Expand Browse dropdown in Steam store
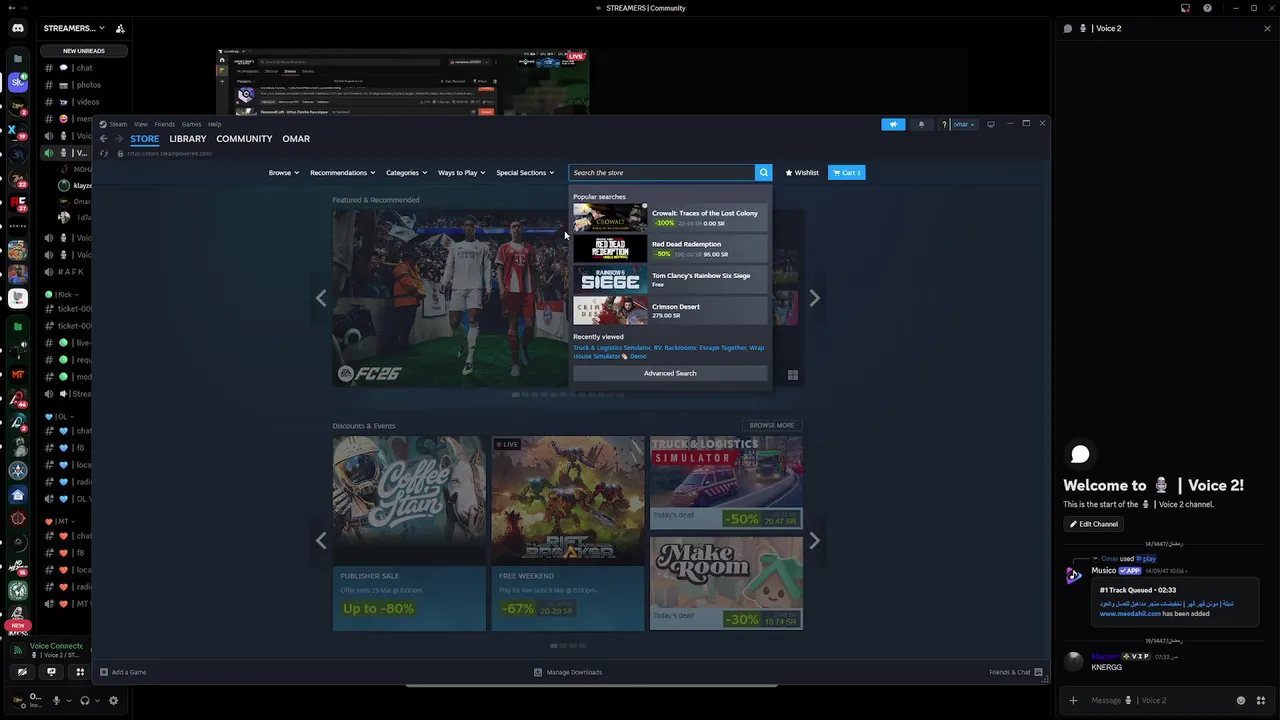1280x720 pixels. 284,172
